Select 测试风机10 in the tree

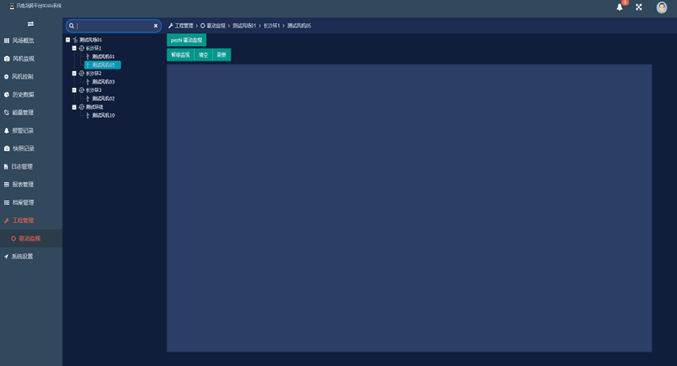103,115
